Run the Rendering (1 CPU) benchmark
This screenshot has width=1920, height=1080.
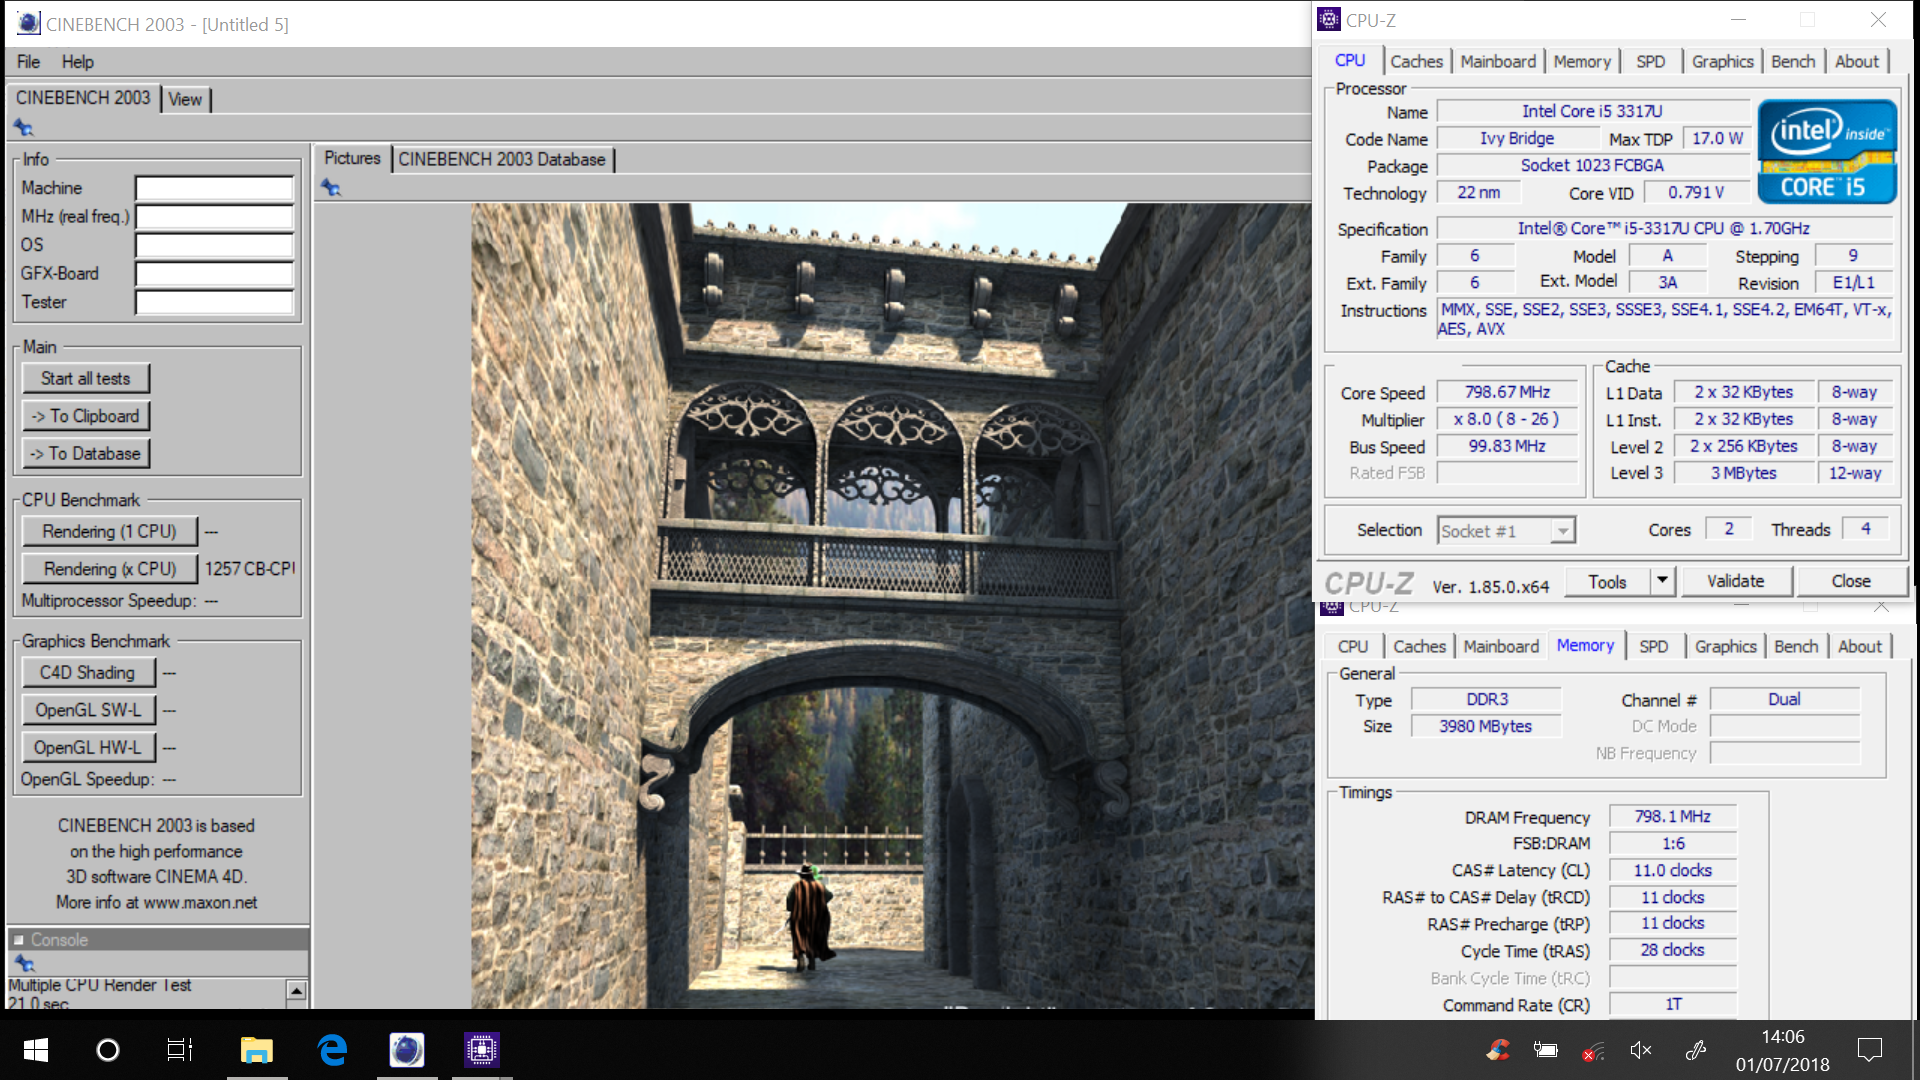pos(110,531)
